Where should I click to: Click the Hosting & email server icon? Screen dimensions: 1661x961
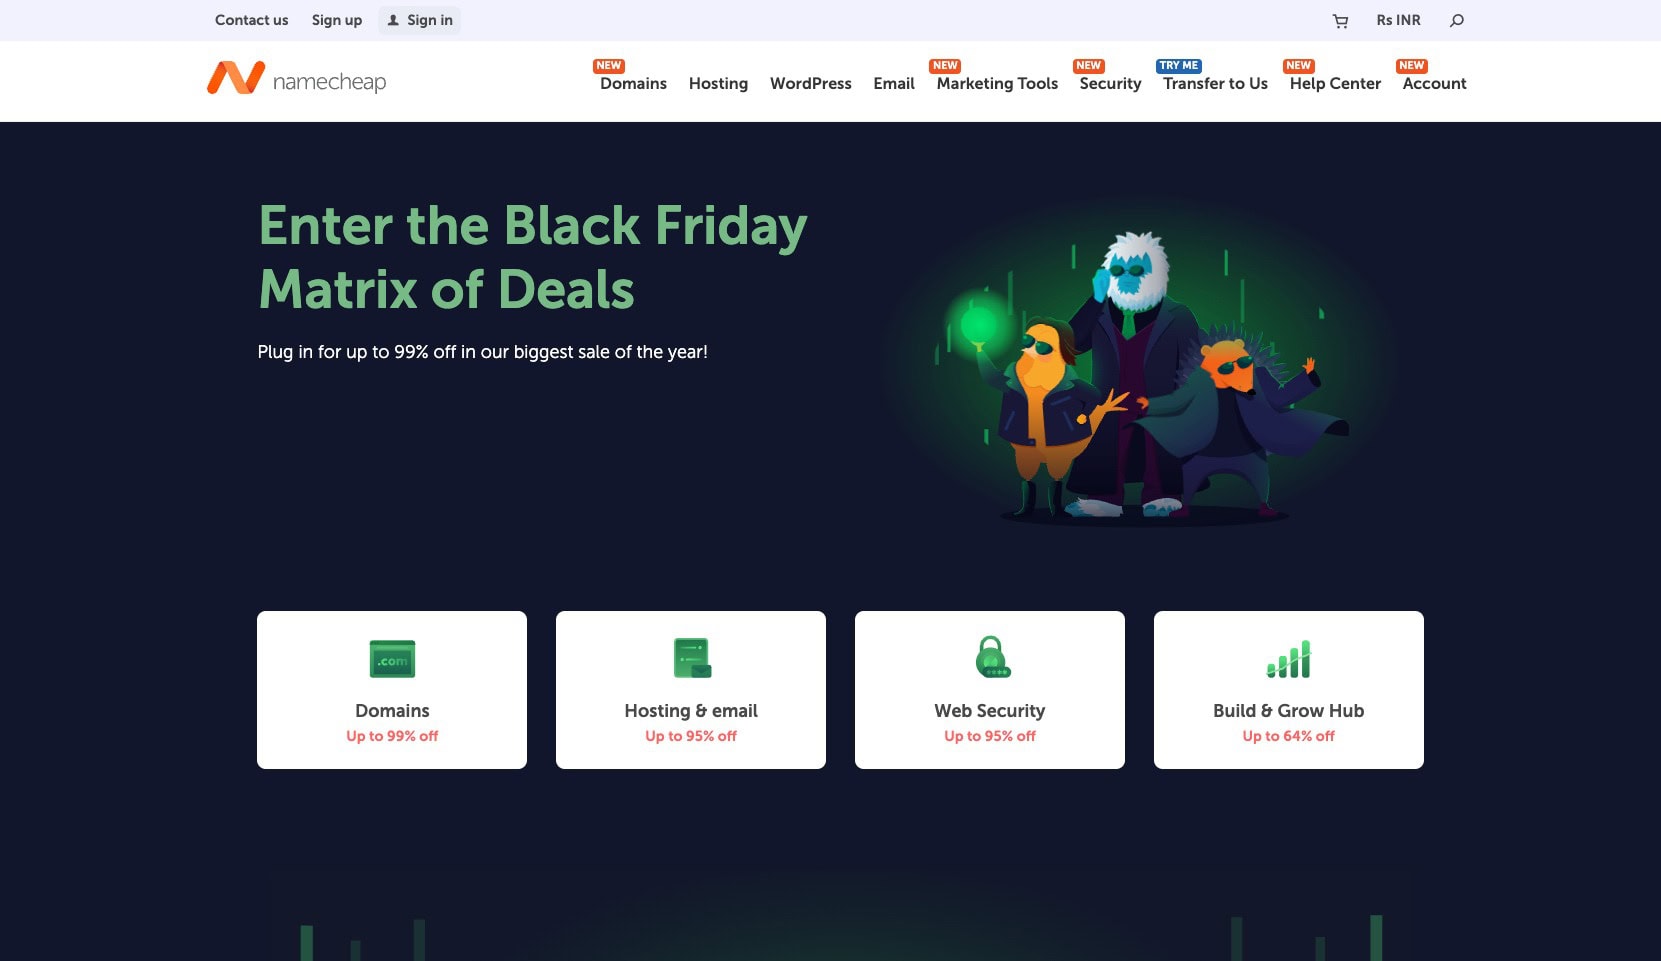tap(692, 658)
